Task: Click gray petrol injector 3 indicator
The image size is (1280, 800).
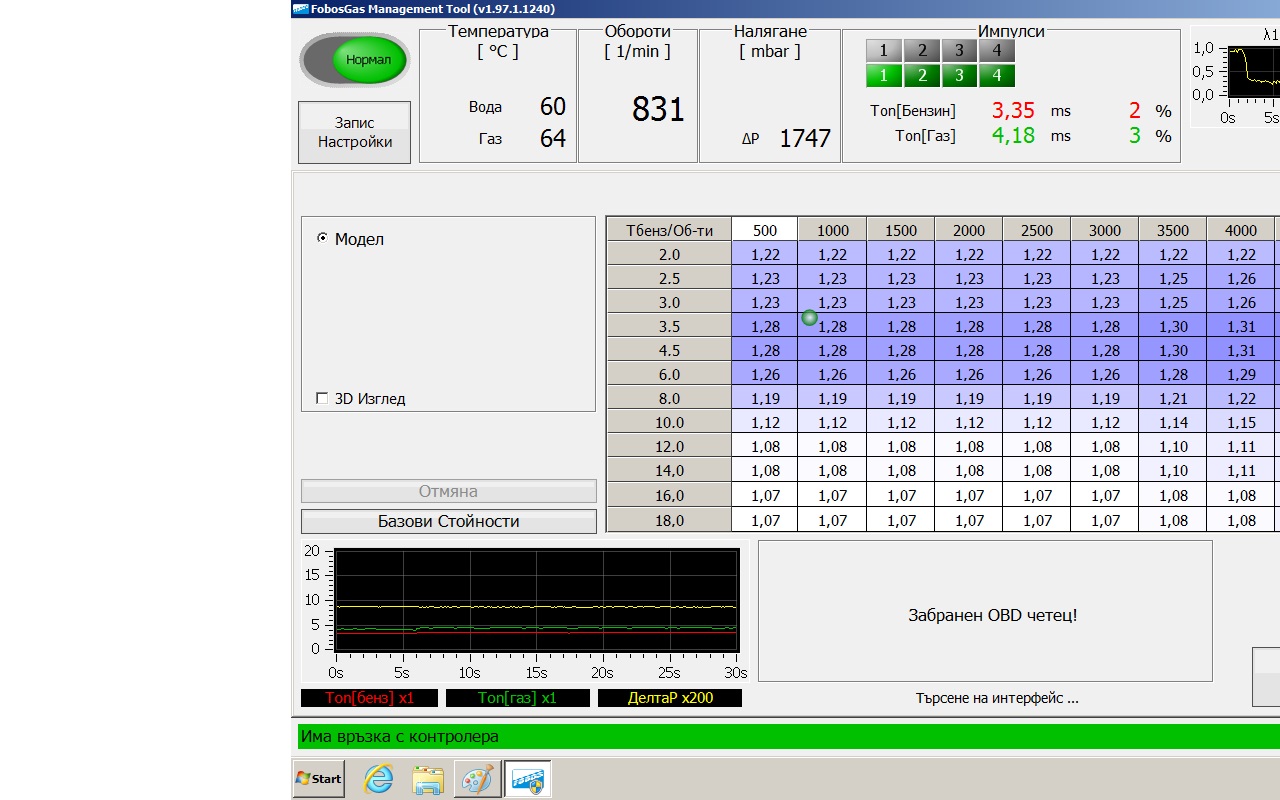Action: (959, 51)
